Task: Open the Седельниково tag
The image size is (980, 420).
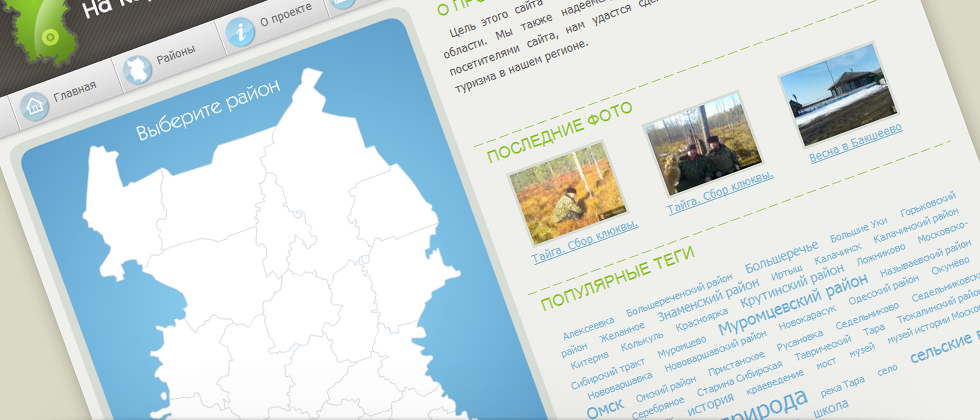Action: [868, 316]
